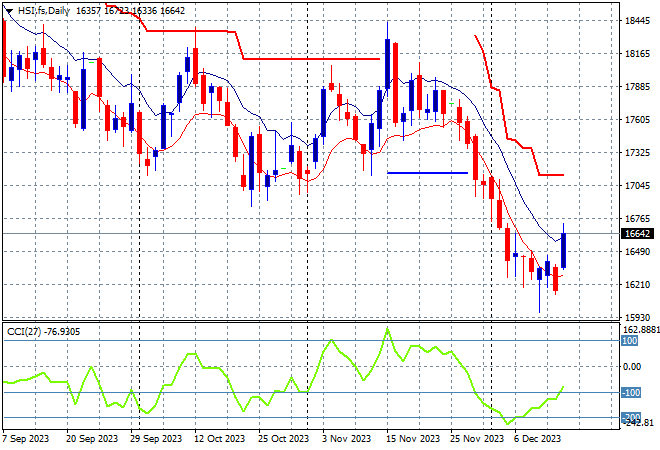Click the small green dash marker near 20 Sep
Image resolution: width=660 pixels, height=450 pixels.
tap(92, 62)
